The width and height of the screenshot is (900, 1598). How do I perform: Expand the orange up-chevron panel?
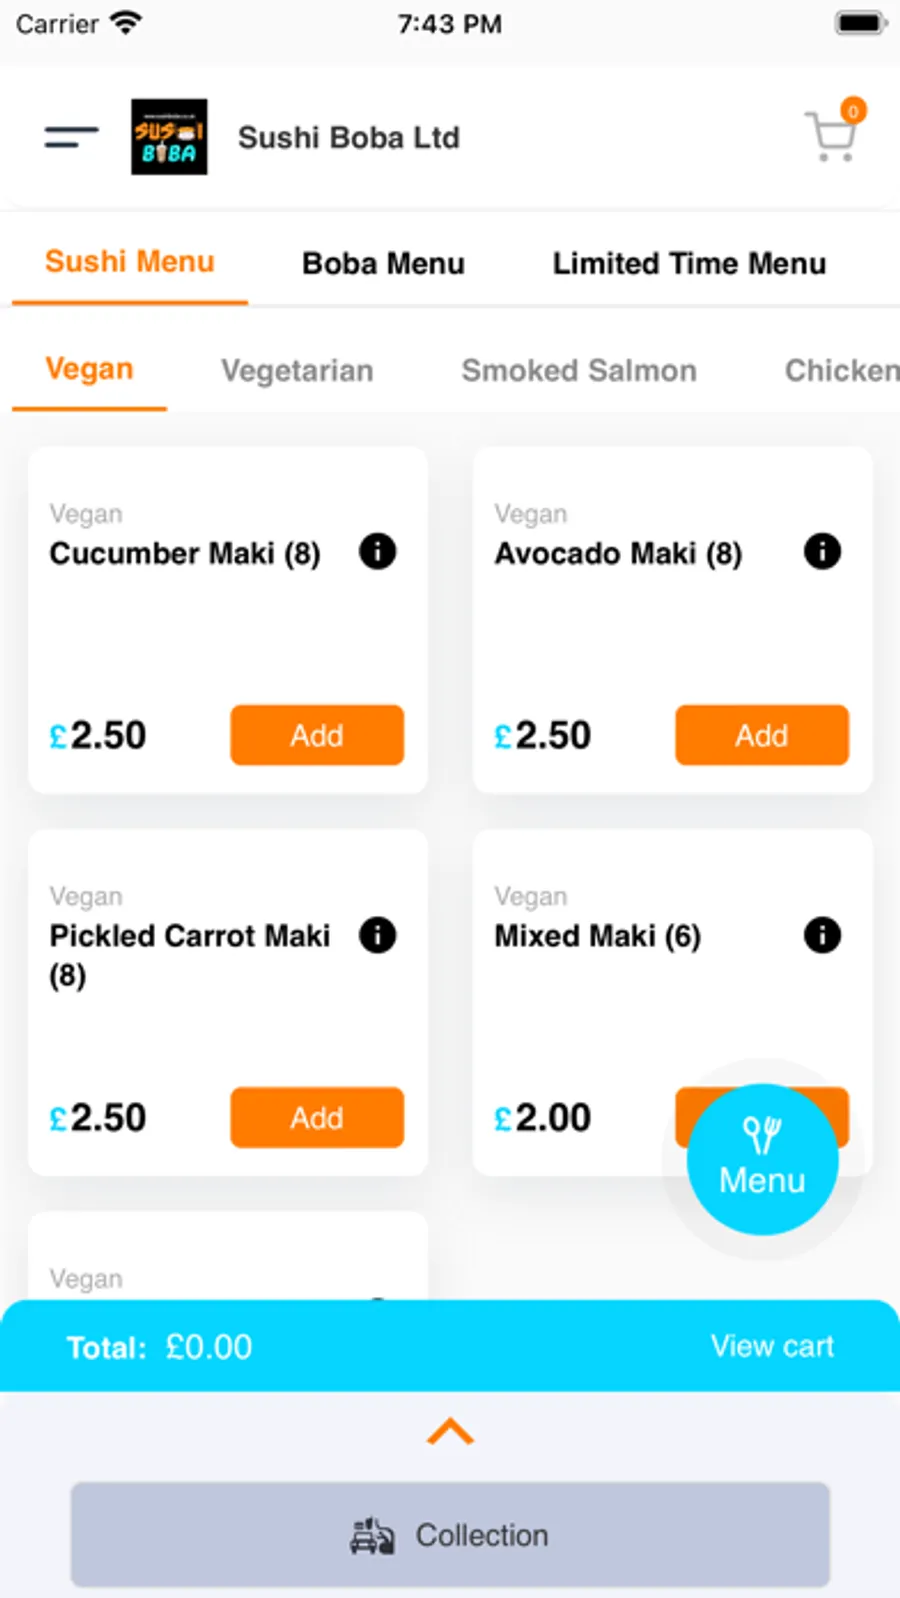[x=450, y=1432]
